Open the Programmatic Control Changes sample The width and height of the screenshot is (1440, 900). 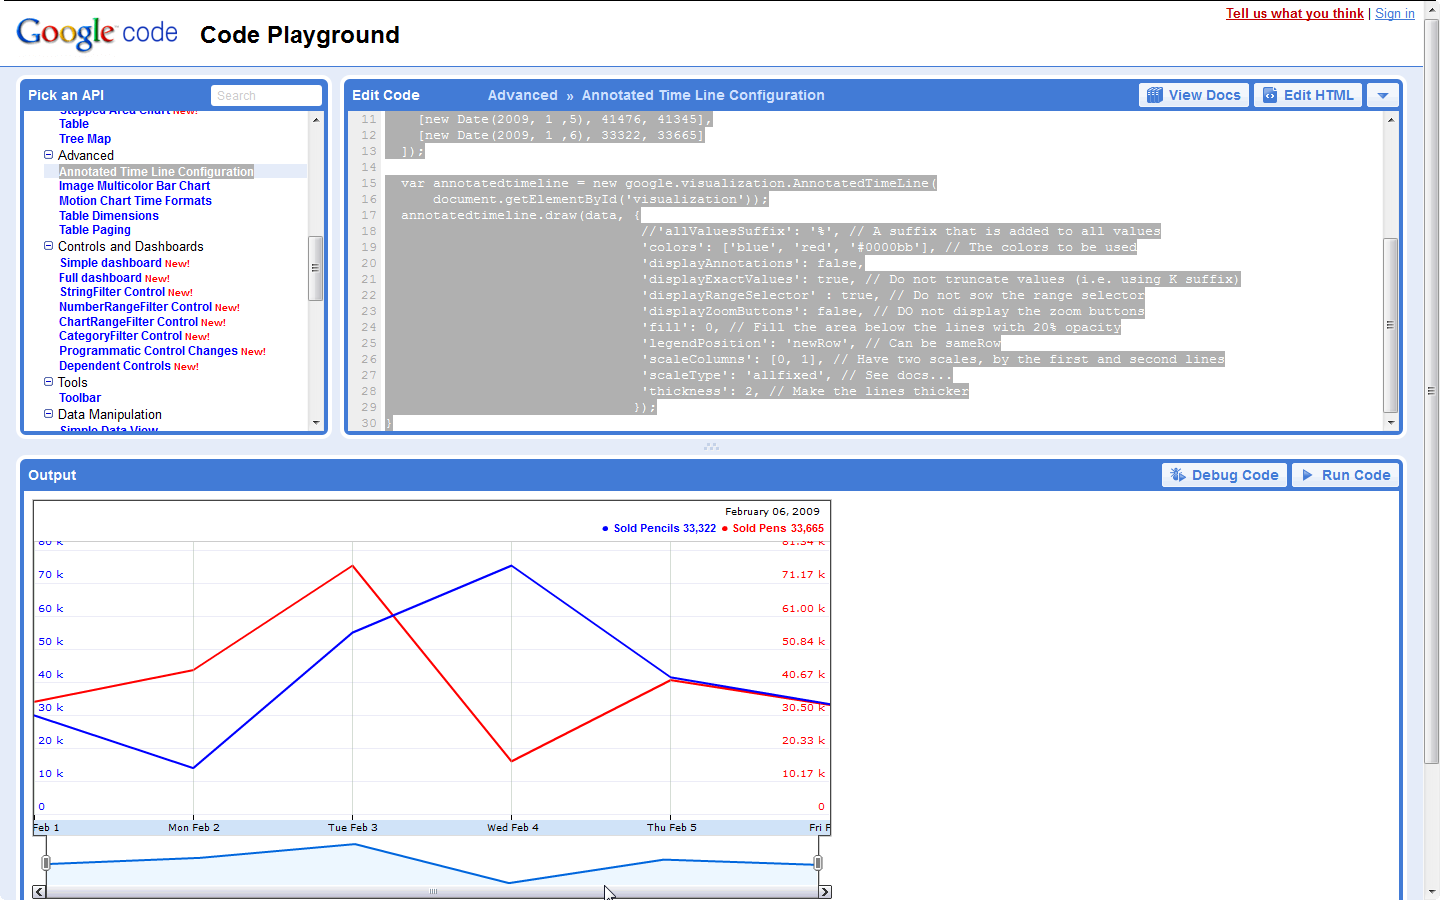[148, 351]
